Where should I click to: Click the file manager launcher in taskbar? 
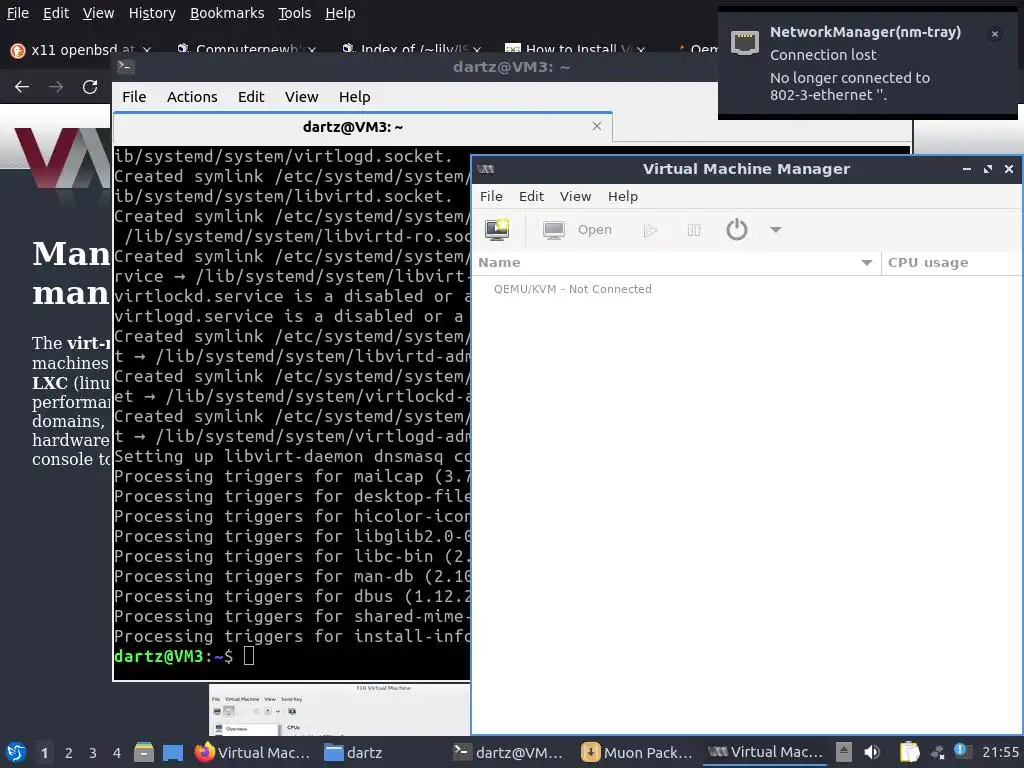point(144,752)
